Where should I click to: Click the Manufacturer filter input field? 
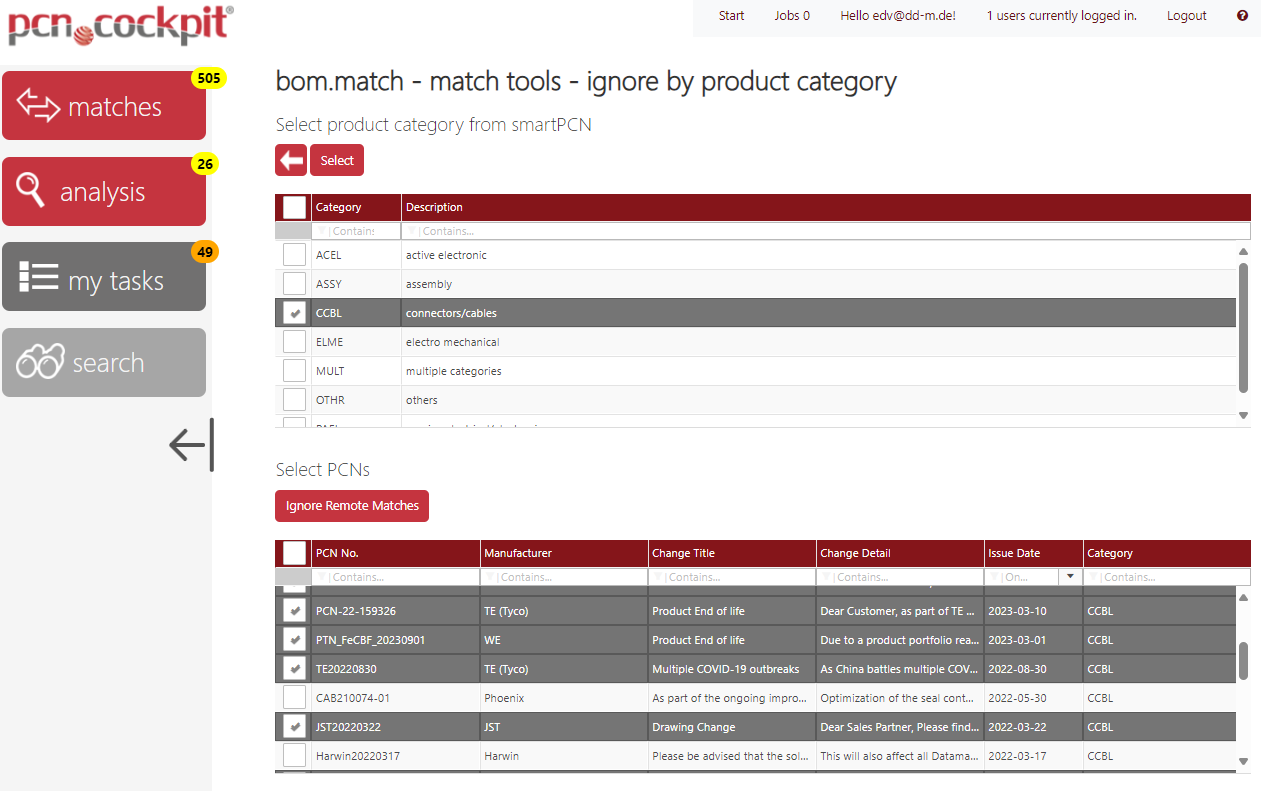click(x=565, y=577)
